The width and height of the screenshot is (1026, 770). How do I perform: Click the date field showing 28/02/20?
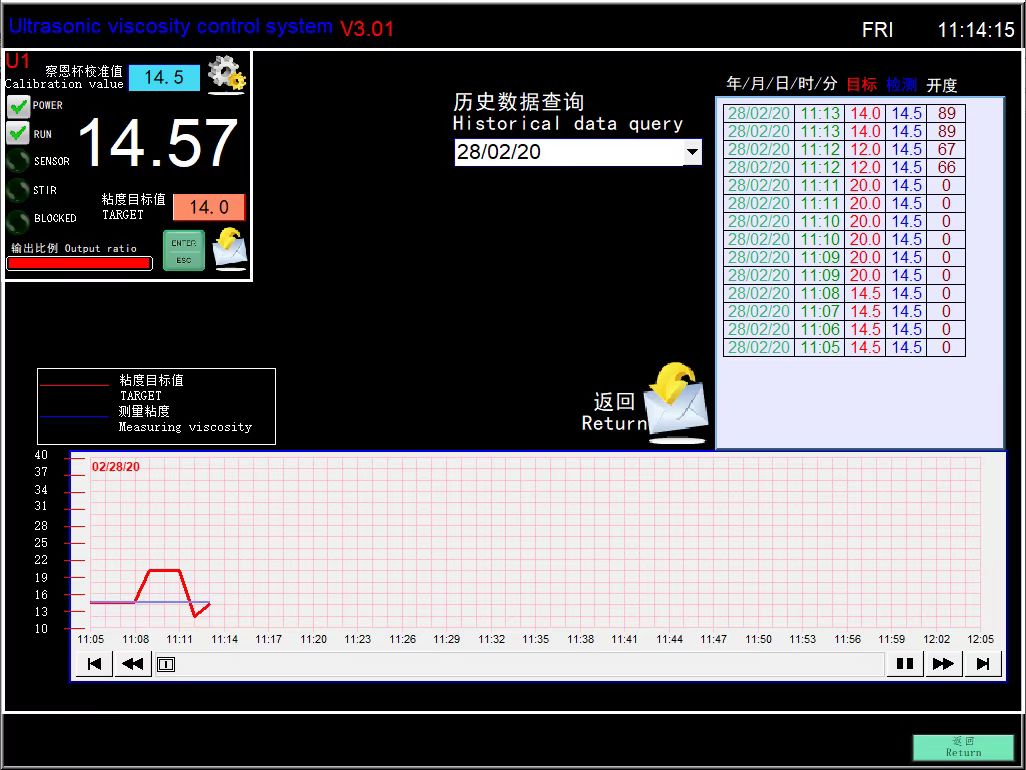[568, 152]
